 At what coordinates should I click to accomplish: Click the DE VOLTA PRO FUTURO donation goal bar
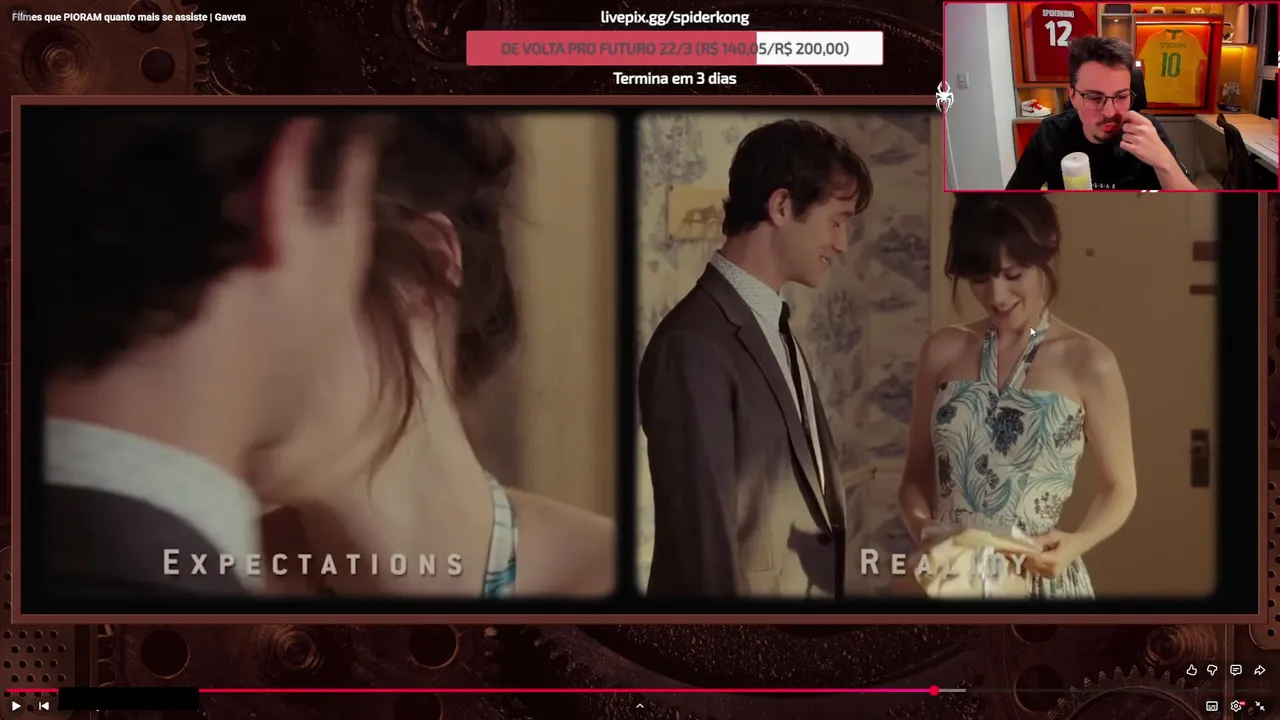[675, 49]
